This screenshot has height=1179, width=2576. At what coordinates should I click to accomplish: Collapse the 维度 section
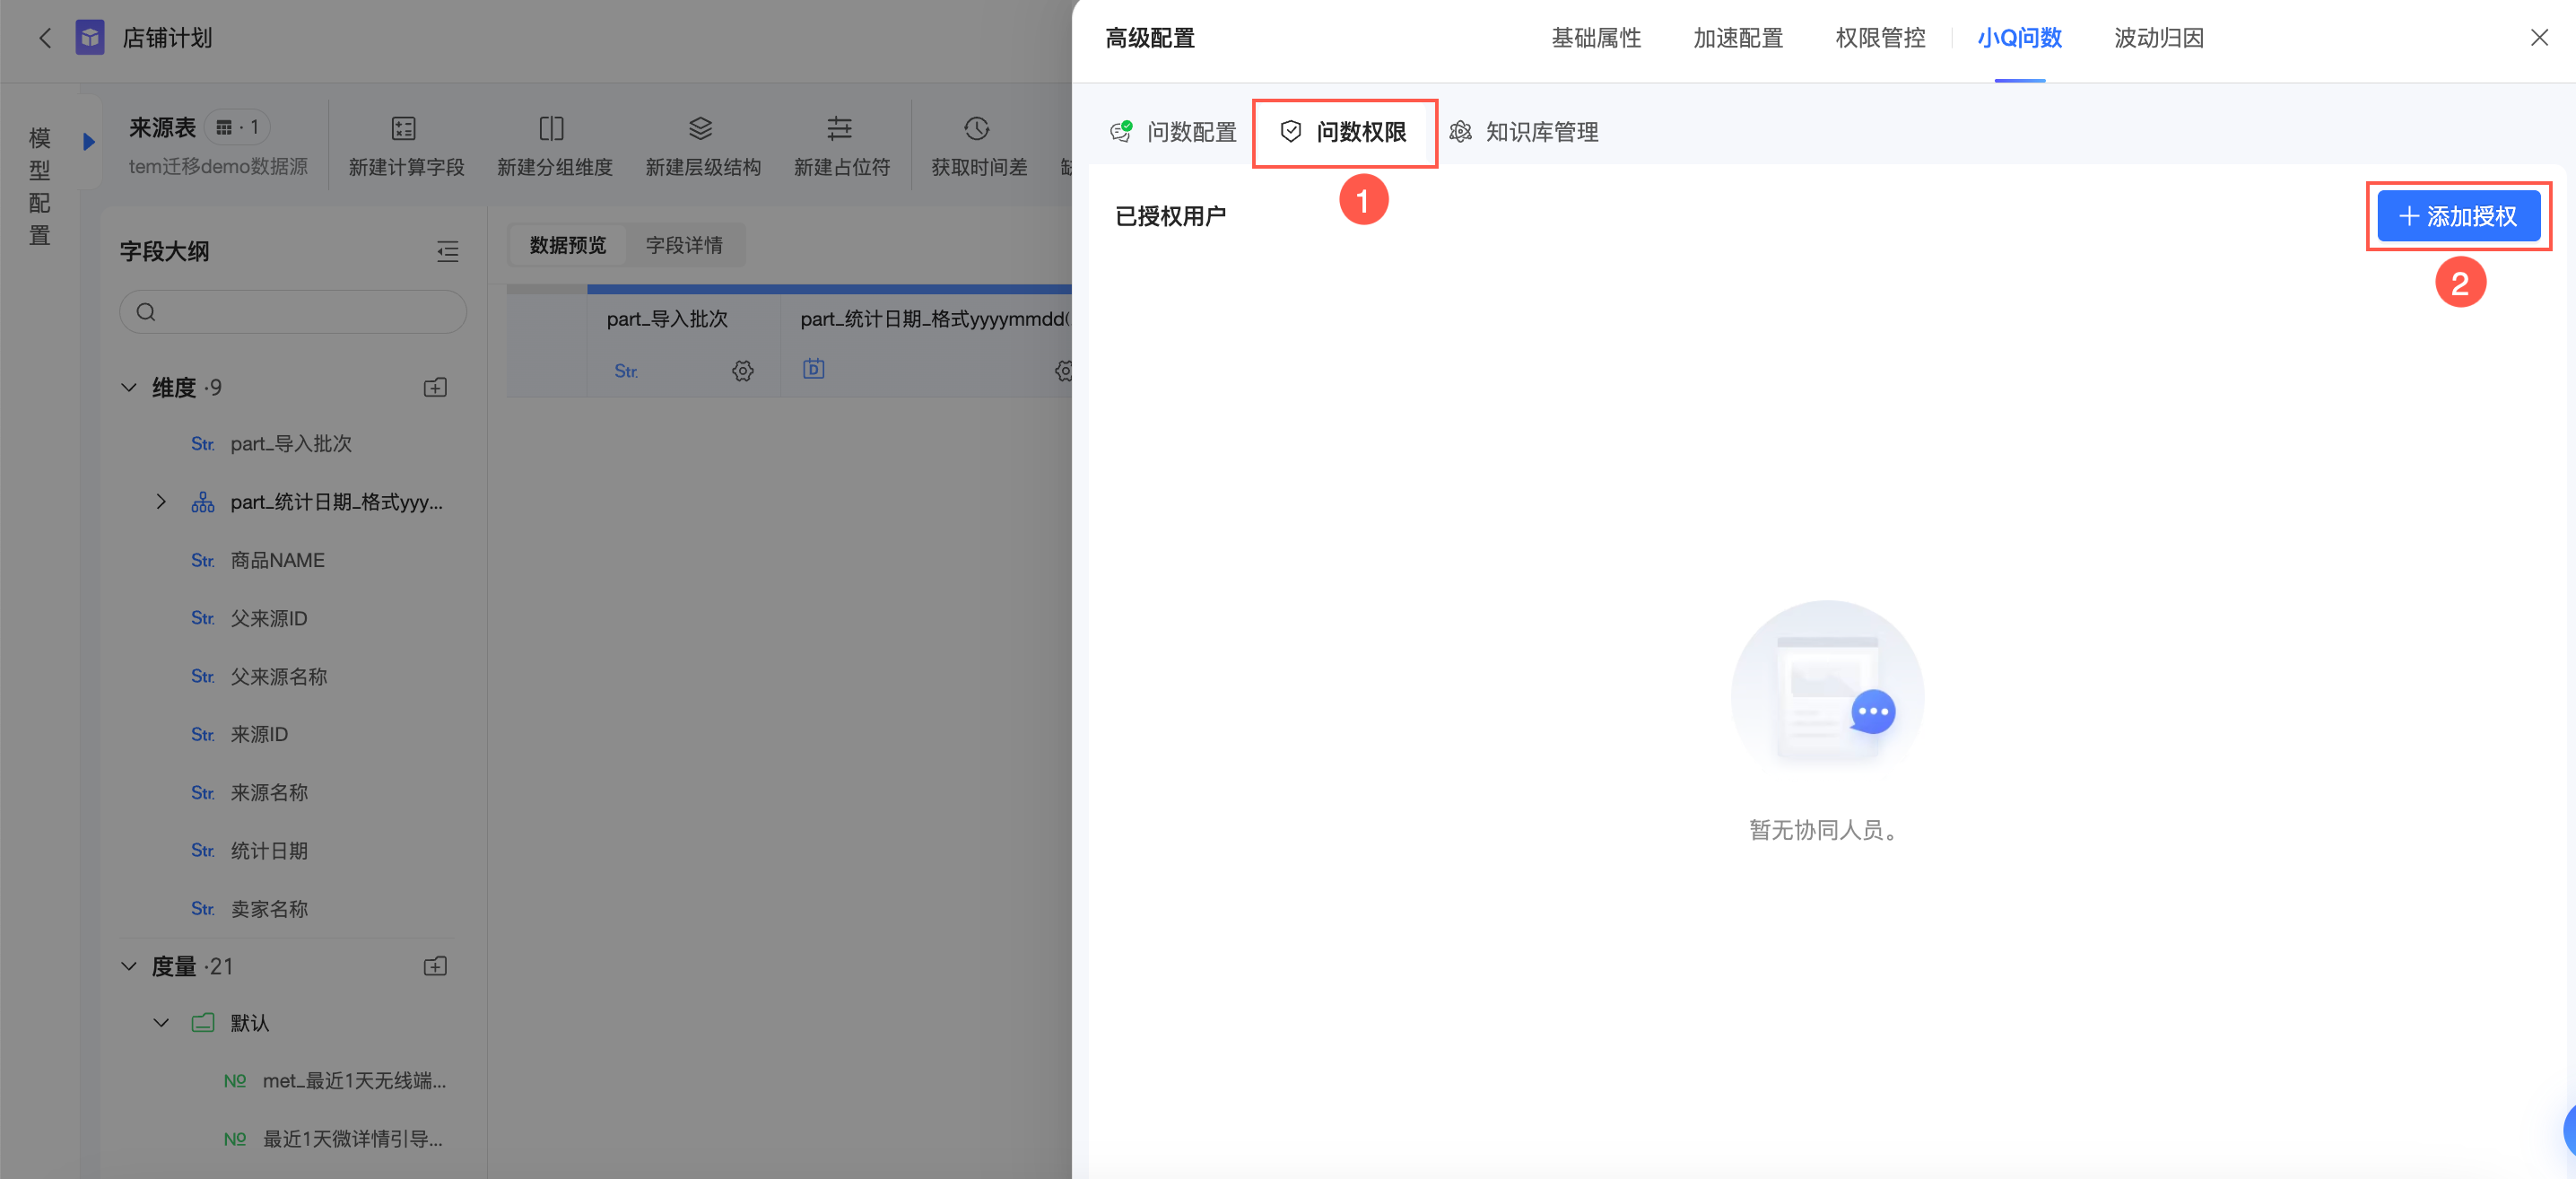[x=129, y=388]
